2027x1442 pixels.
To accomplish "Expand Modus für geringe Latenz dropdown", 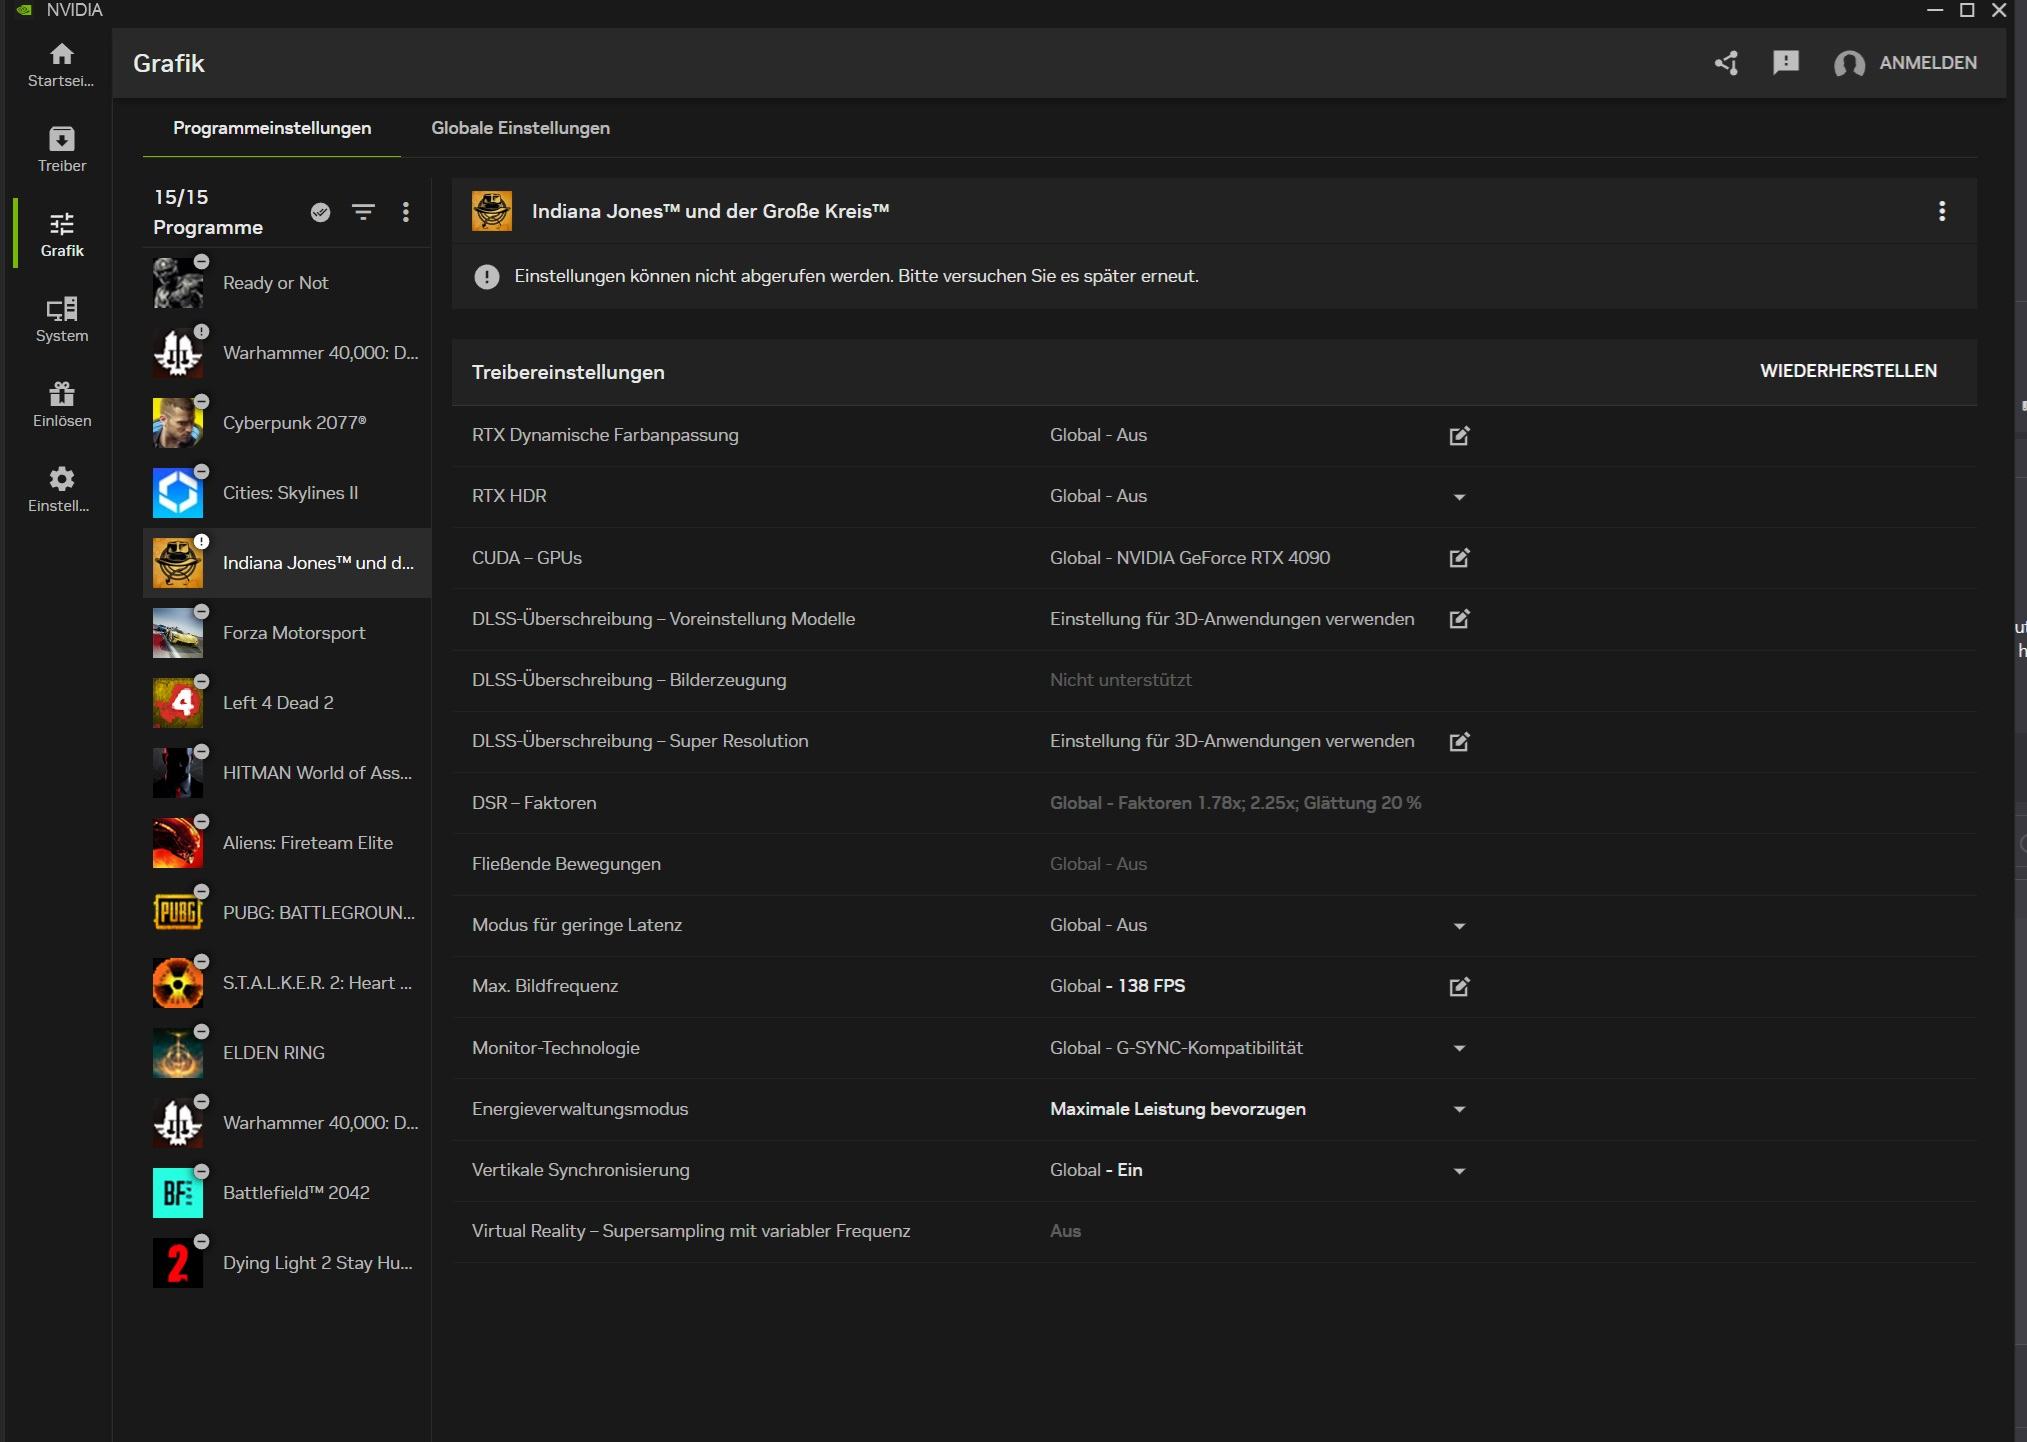I will 1459,926.
